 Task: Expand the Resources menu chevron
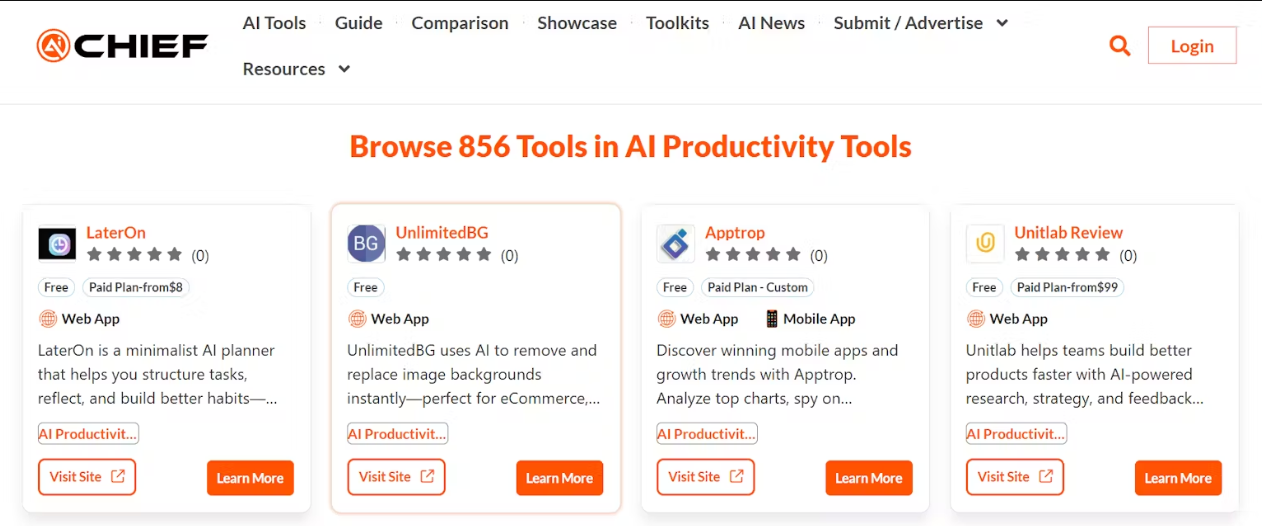pos(344,69)
